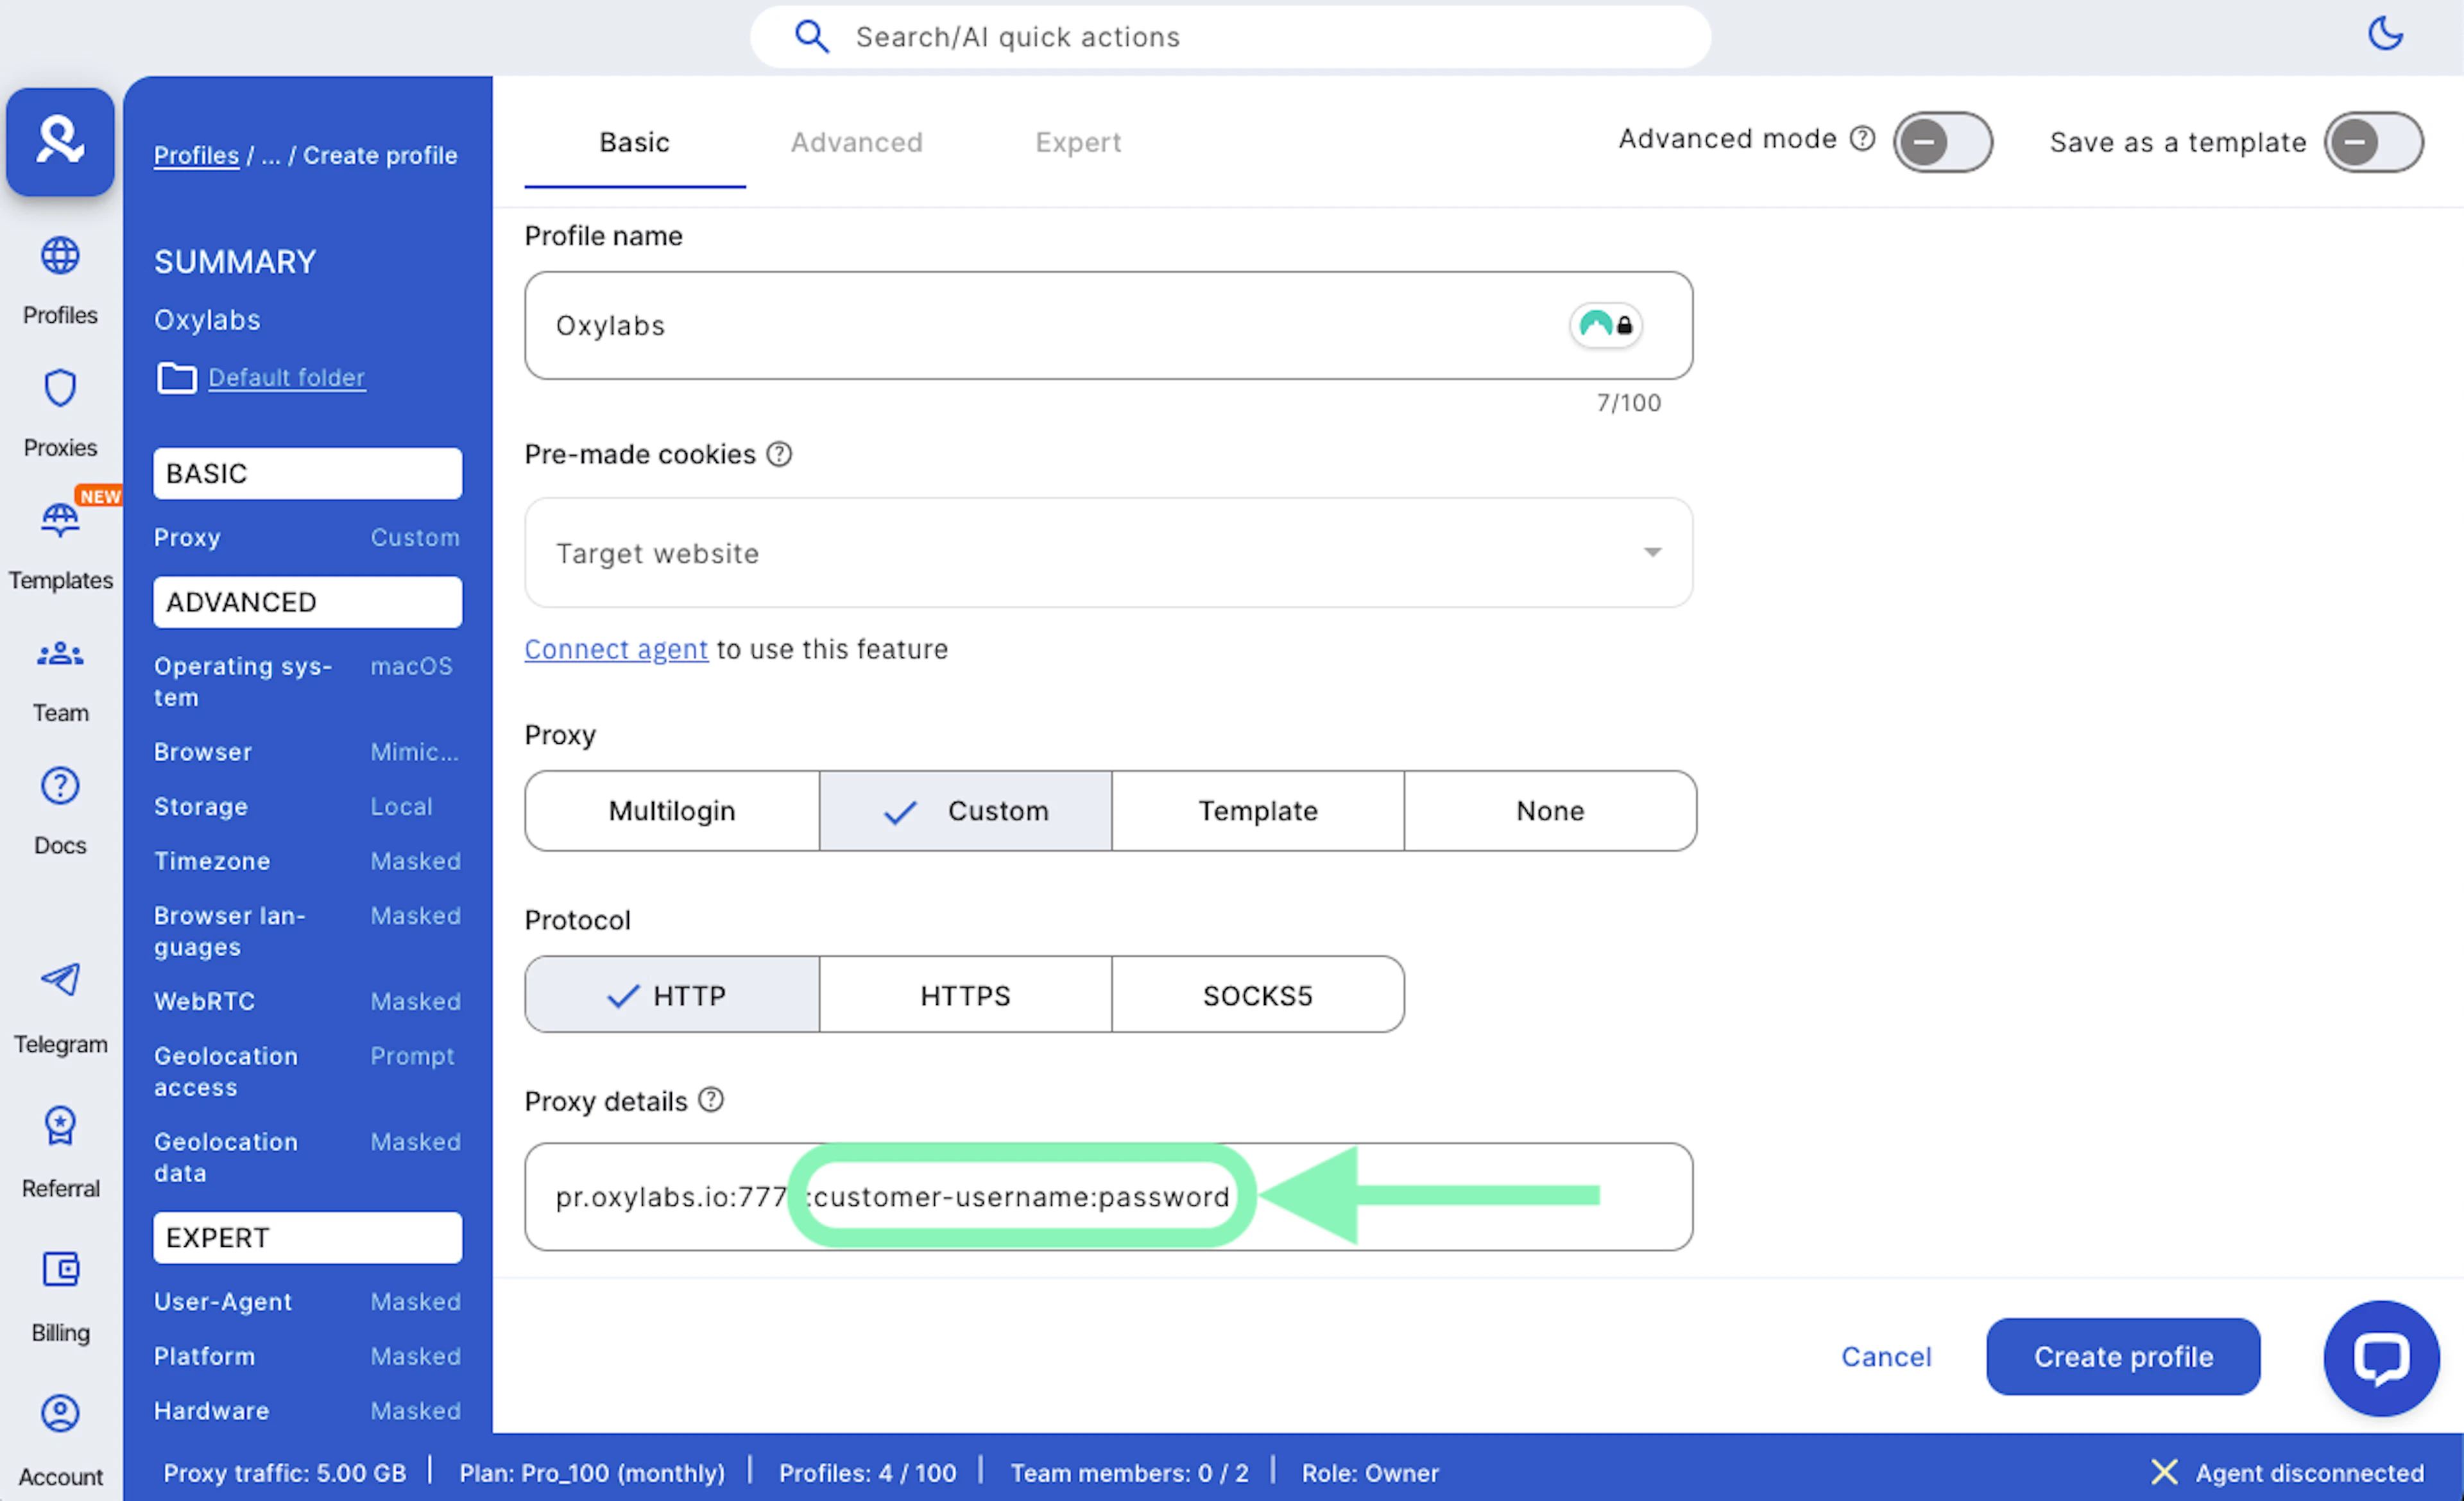The height and width of the screenshot is (1501, 2464).
Task: Open Team people icon in sidebar
Action: click(x=60, y=654)
